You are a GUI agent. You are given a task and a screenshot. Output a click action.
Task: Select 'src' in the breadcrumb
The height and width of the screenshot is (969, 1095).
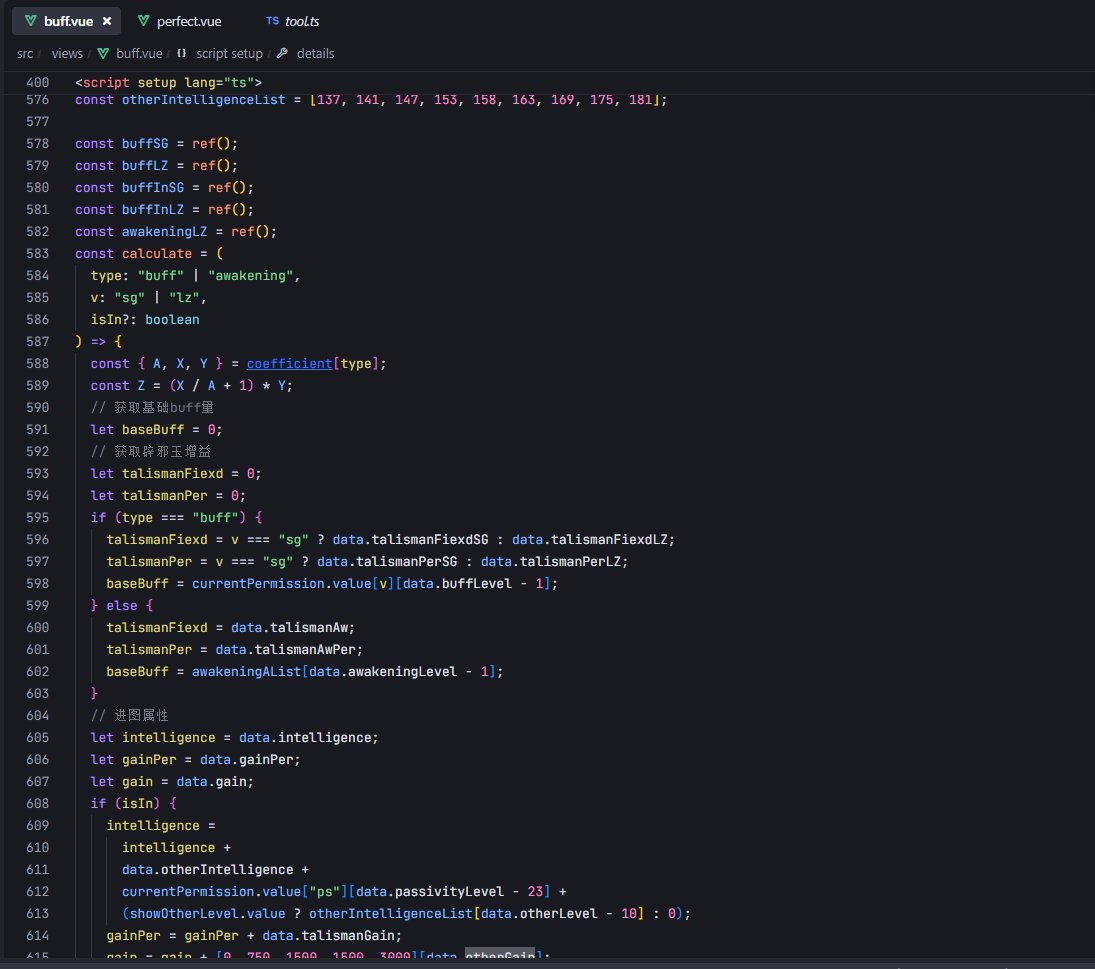point(25,54)
